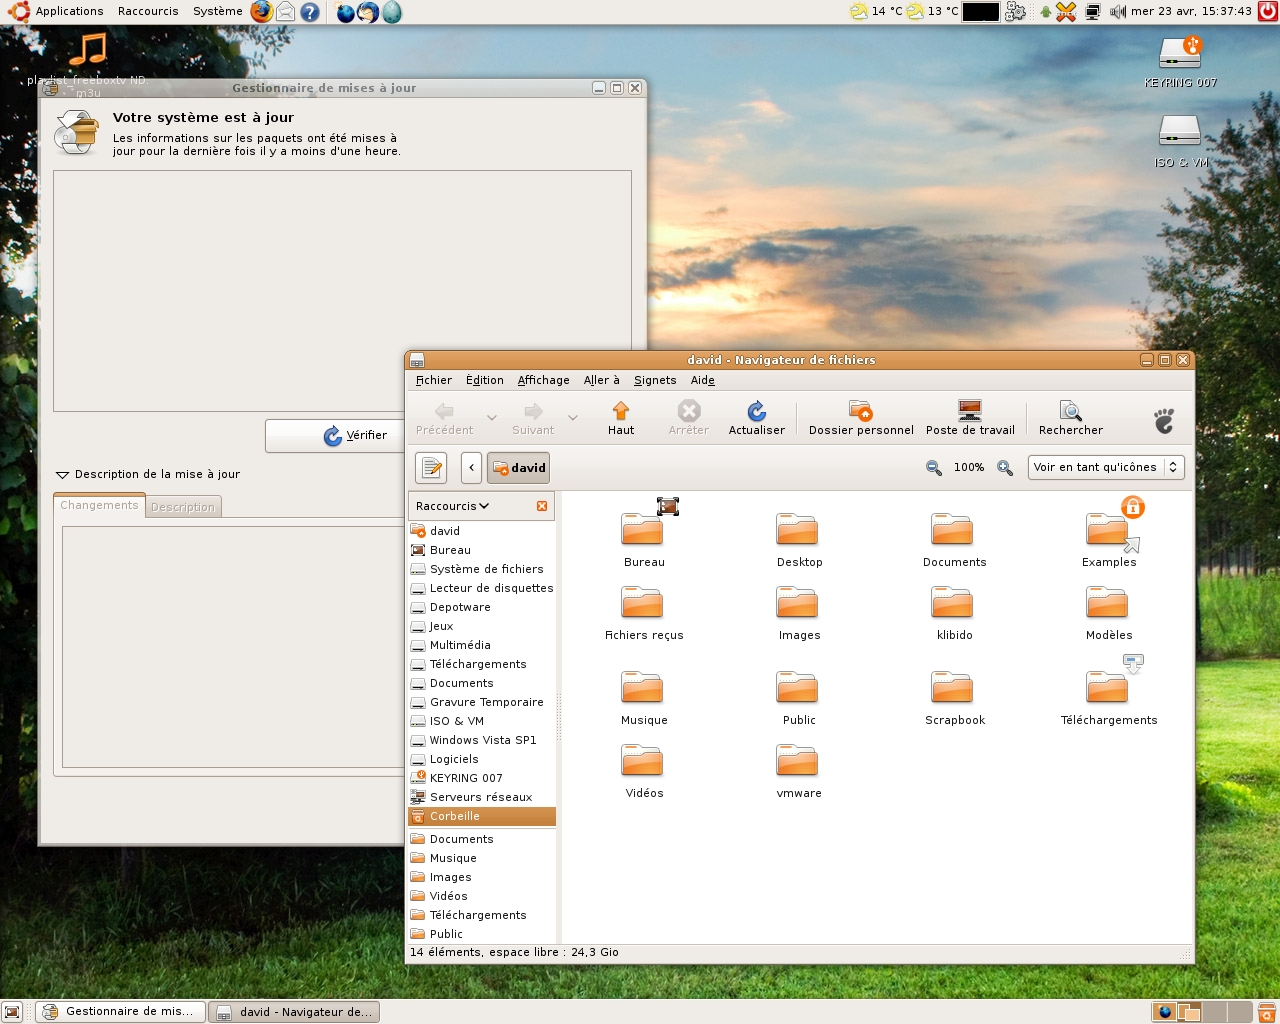Open the help launcher in top panel
The width and height of the screenshot is (1280, 1024).
pos(310,12)
